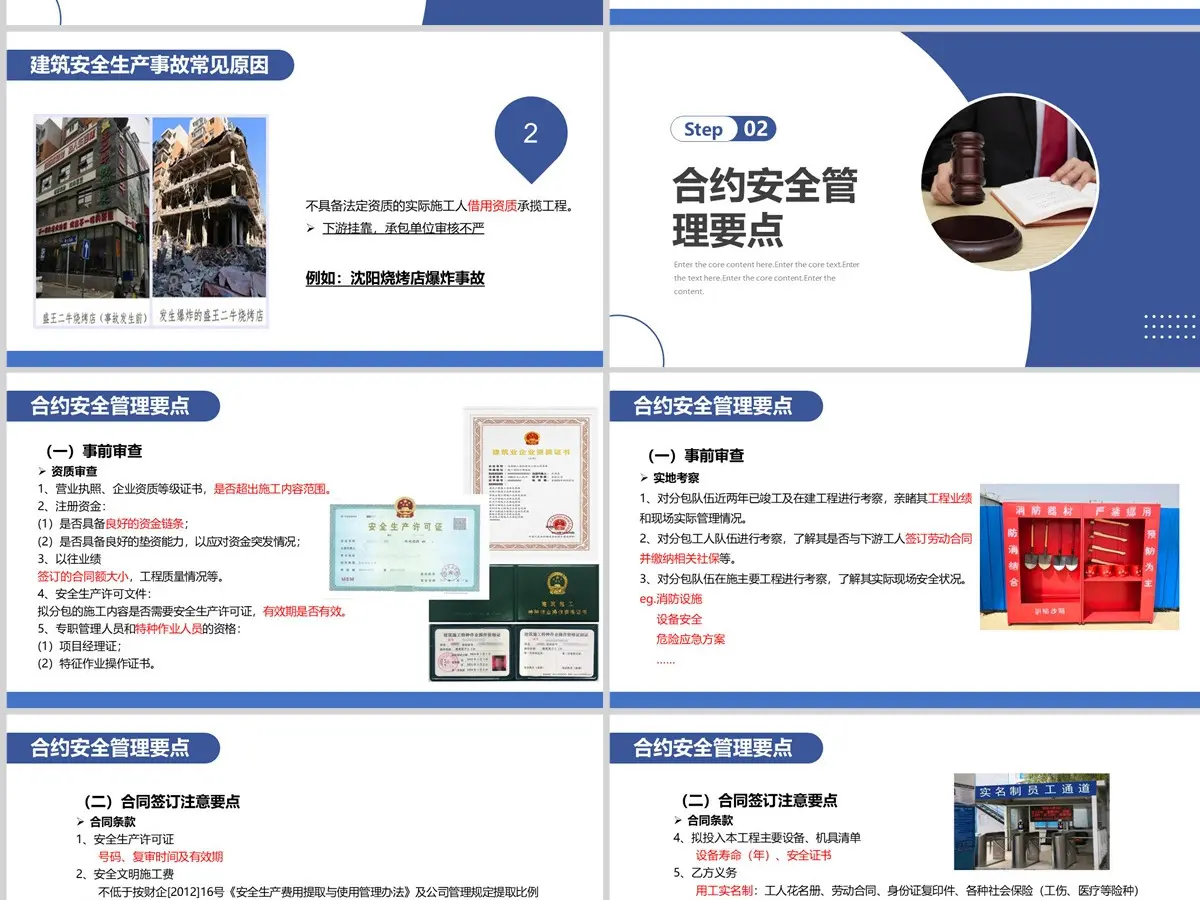Click the red text 良好的资金链条
The width and height of the screenshot is (1200, 900).
(x=146, y=524)
